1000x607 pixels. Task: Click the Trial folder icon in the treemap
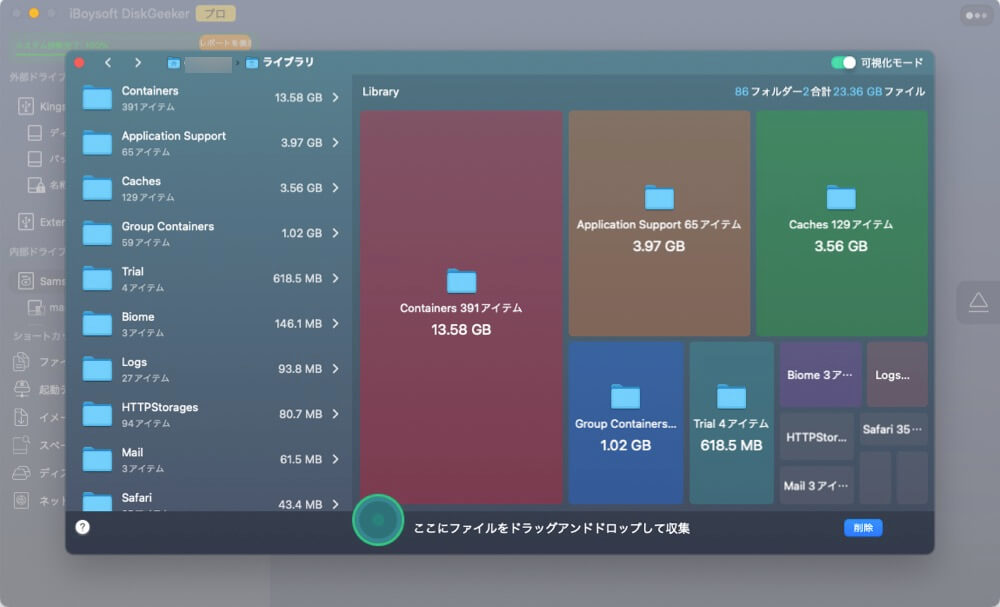pyautogui.click(x=733, y=395)
